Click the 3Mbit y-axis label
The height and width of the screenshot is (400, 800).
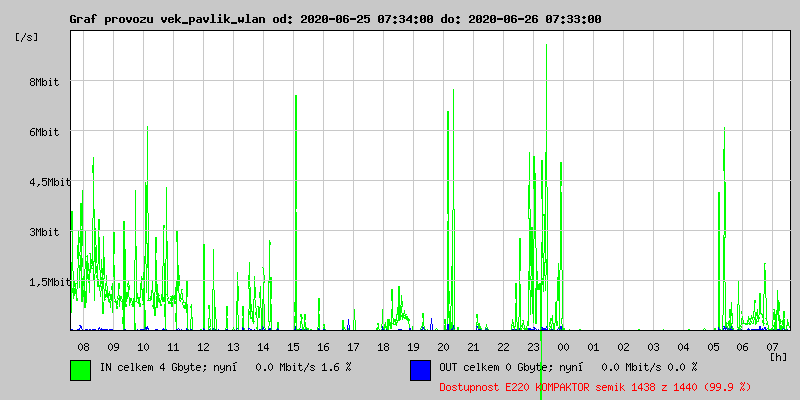point(44,232)
